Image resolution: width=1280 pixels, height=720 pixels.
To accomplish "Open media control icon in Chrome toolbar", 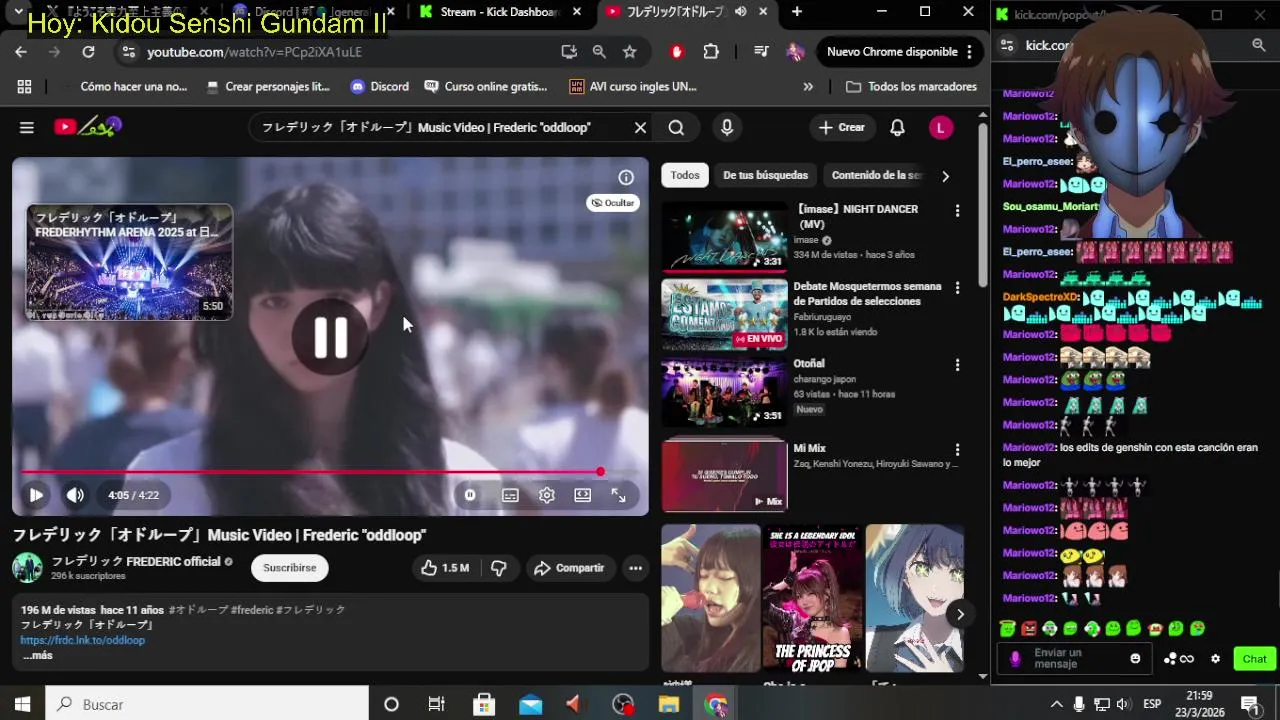I will click(x=761, y=52).
